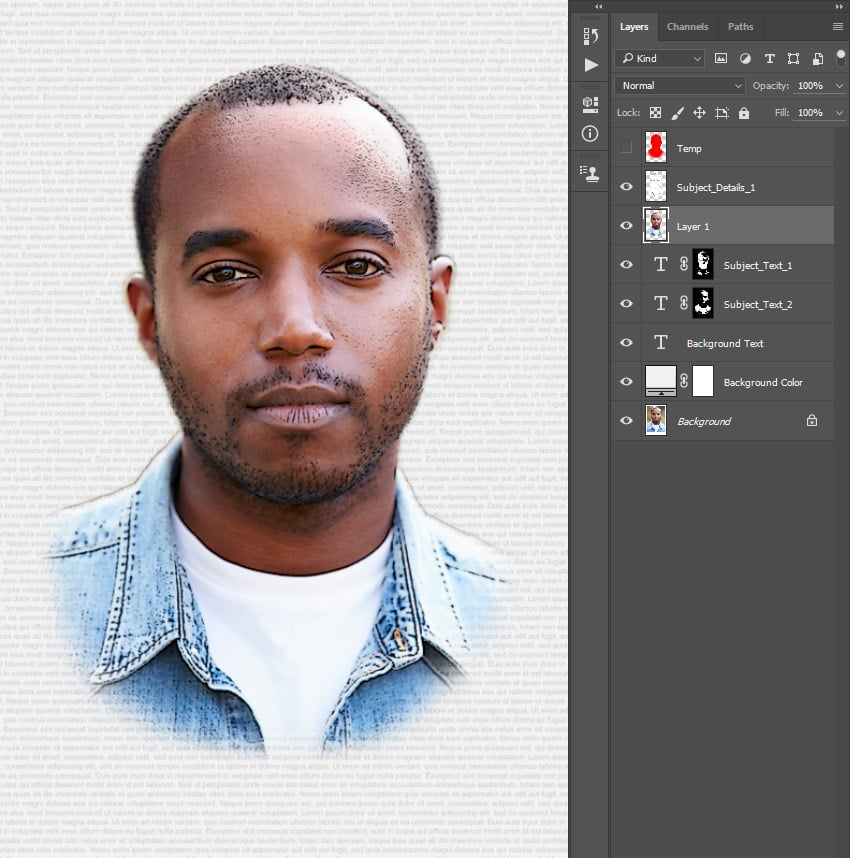
Task: Select the Subject_Text_1 layer mask thumbnail
Action: pos(704,265)
